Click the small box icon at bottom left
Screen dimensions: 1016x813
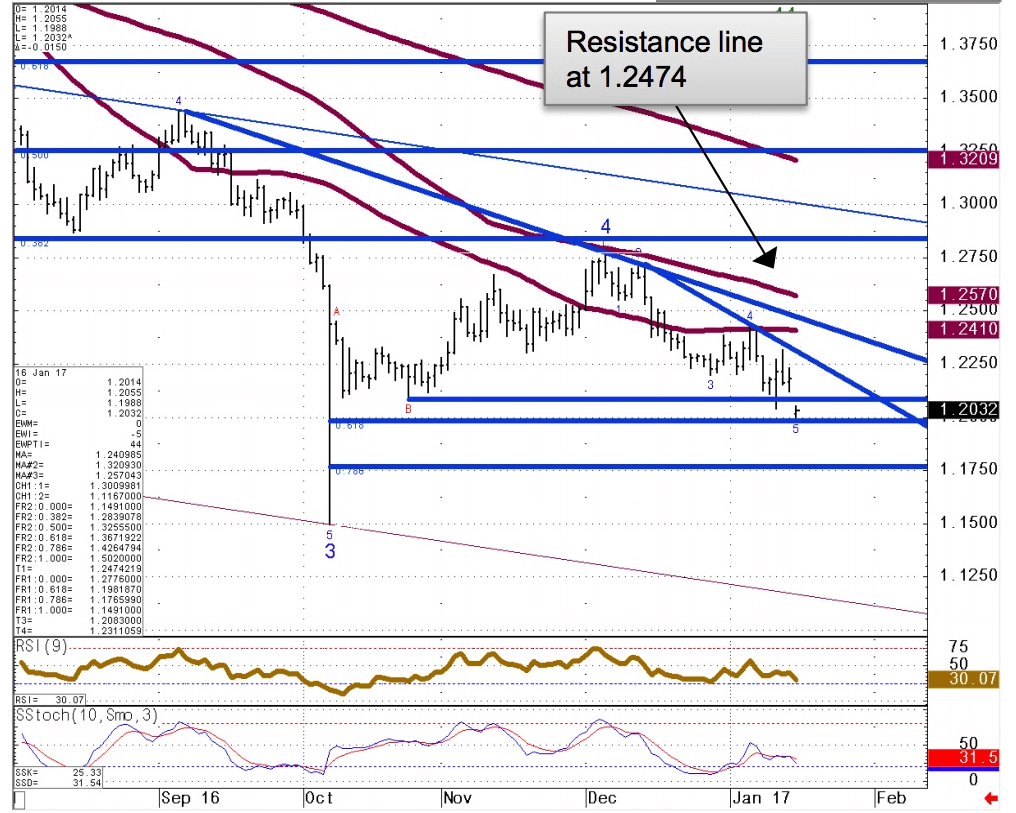pyautogui.click(x=18, y=800)
